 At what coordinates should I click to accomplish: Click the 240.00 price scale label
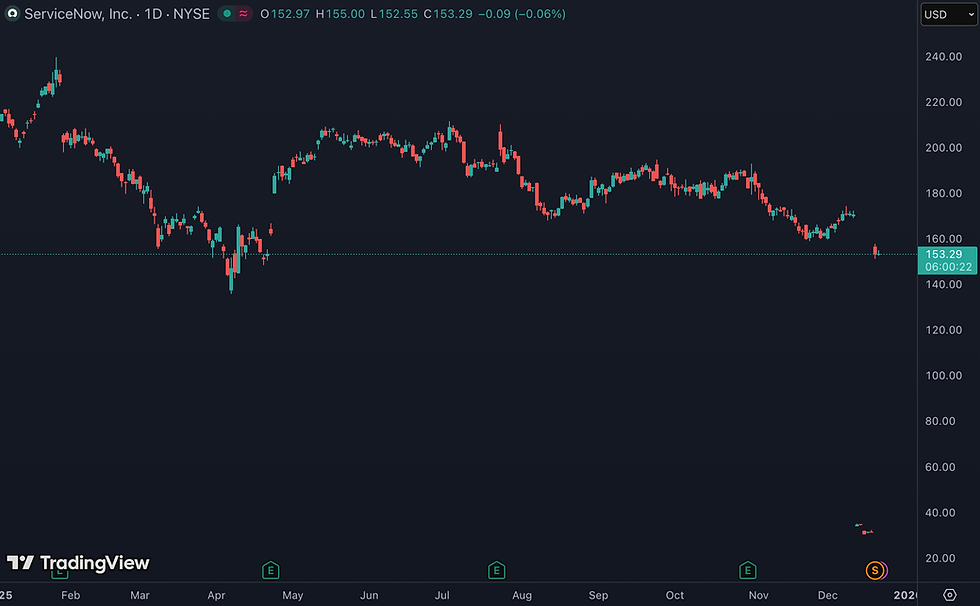click(944, 57)
